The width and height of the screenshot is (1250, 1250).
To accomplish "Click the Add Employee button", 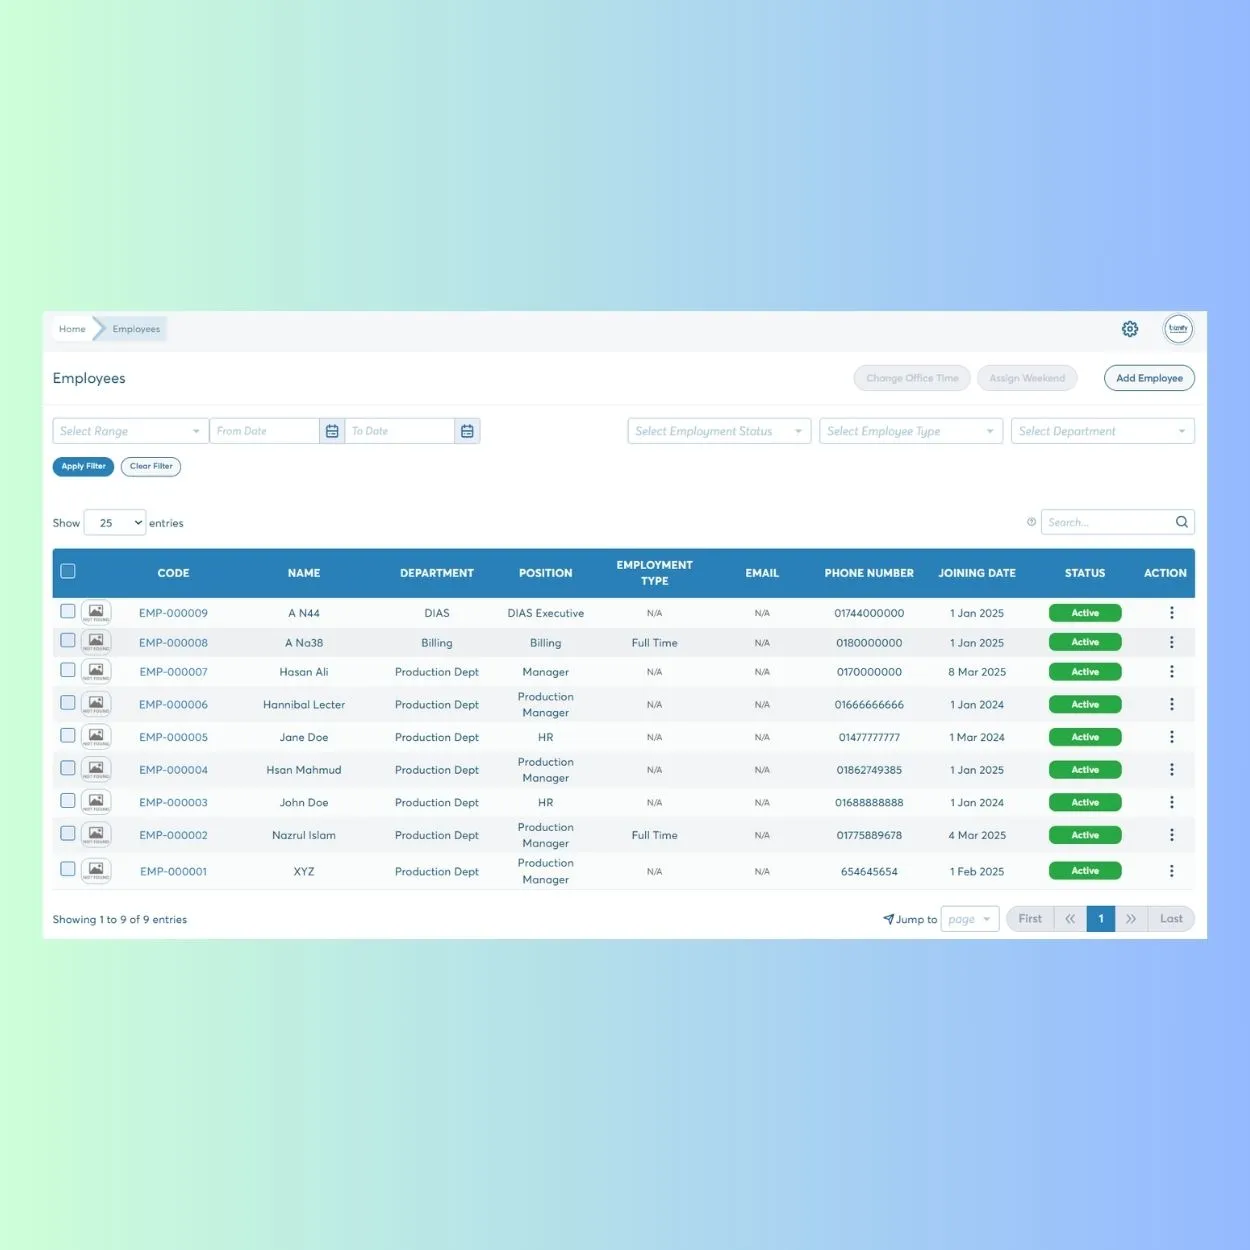I will 1149,378.
